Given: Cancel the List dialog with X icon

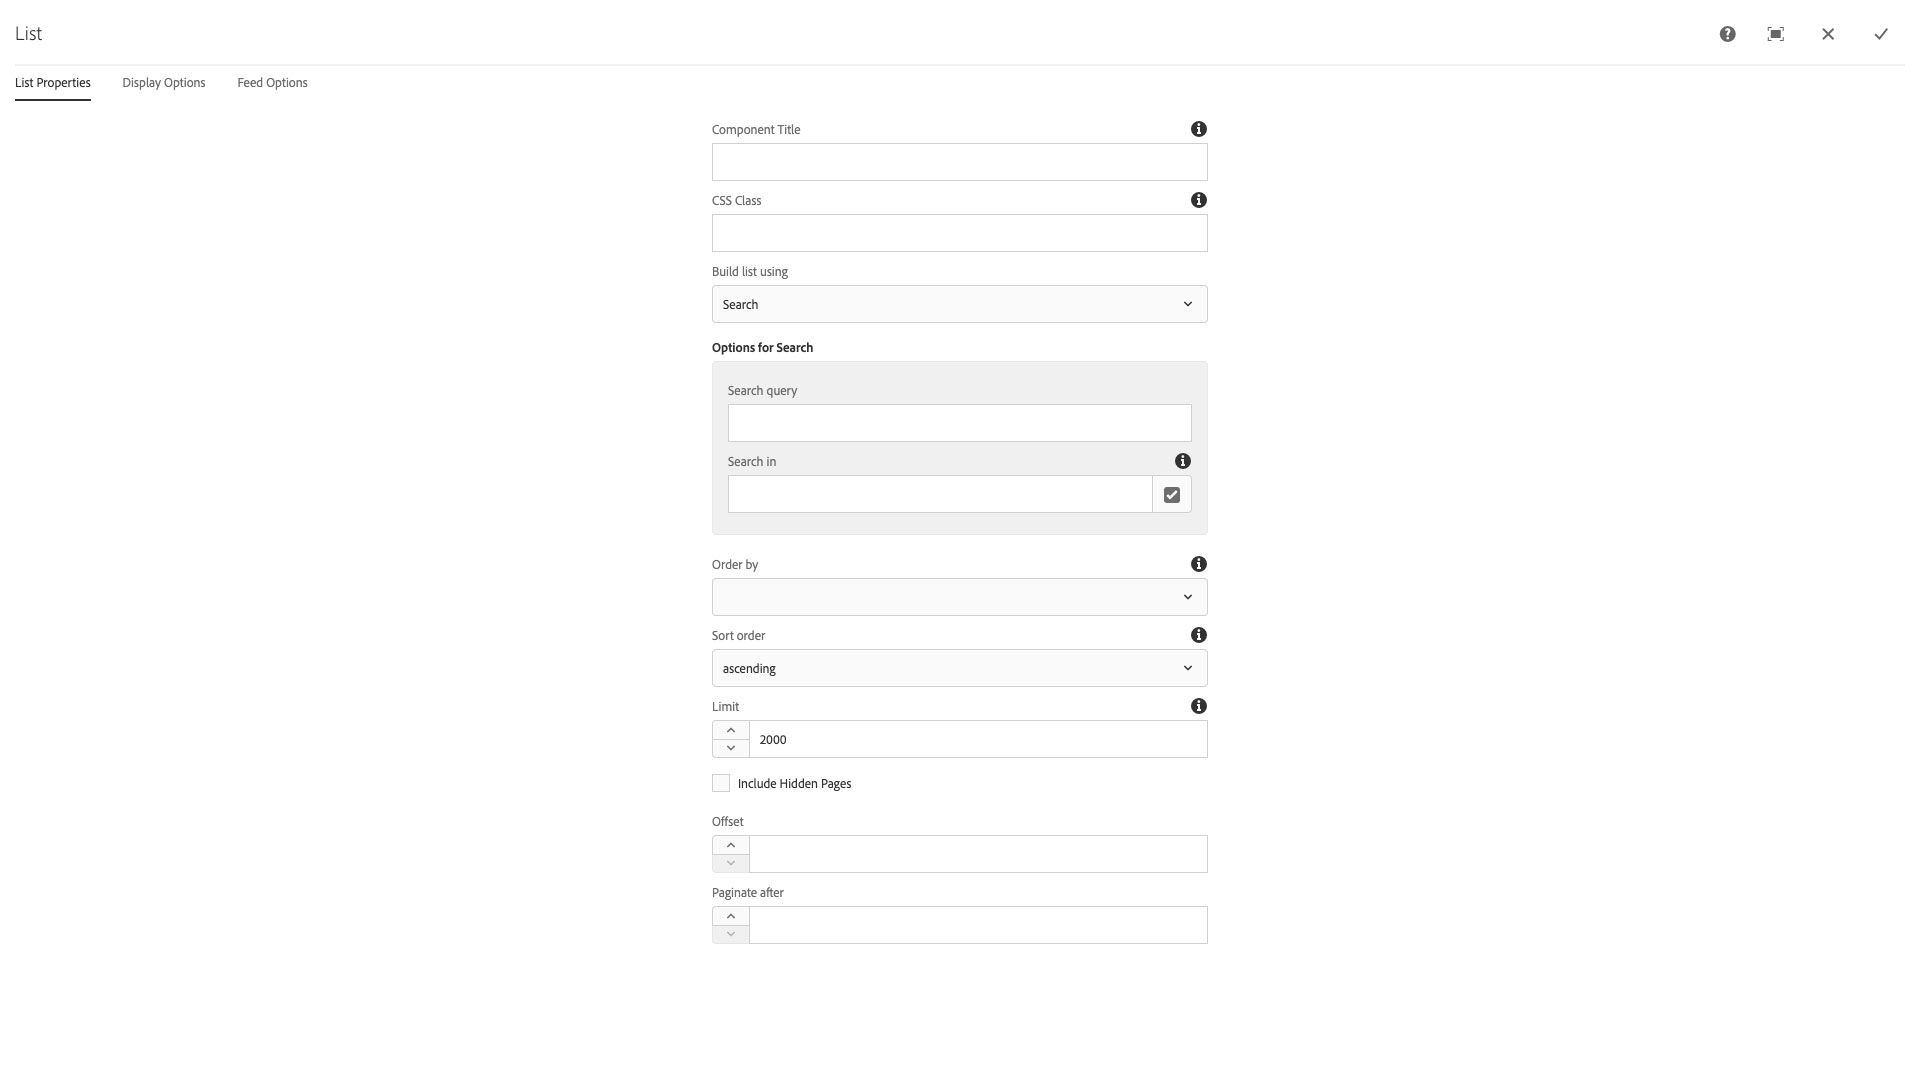Looking at the screenshot, I should (1828, 34).
